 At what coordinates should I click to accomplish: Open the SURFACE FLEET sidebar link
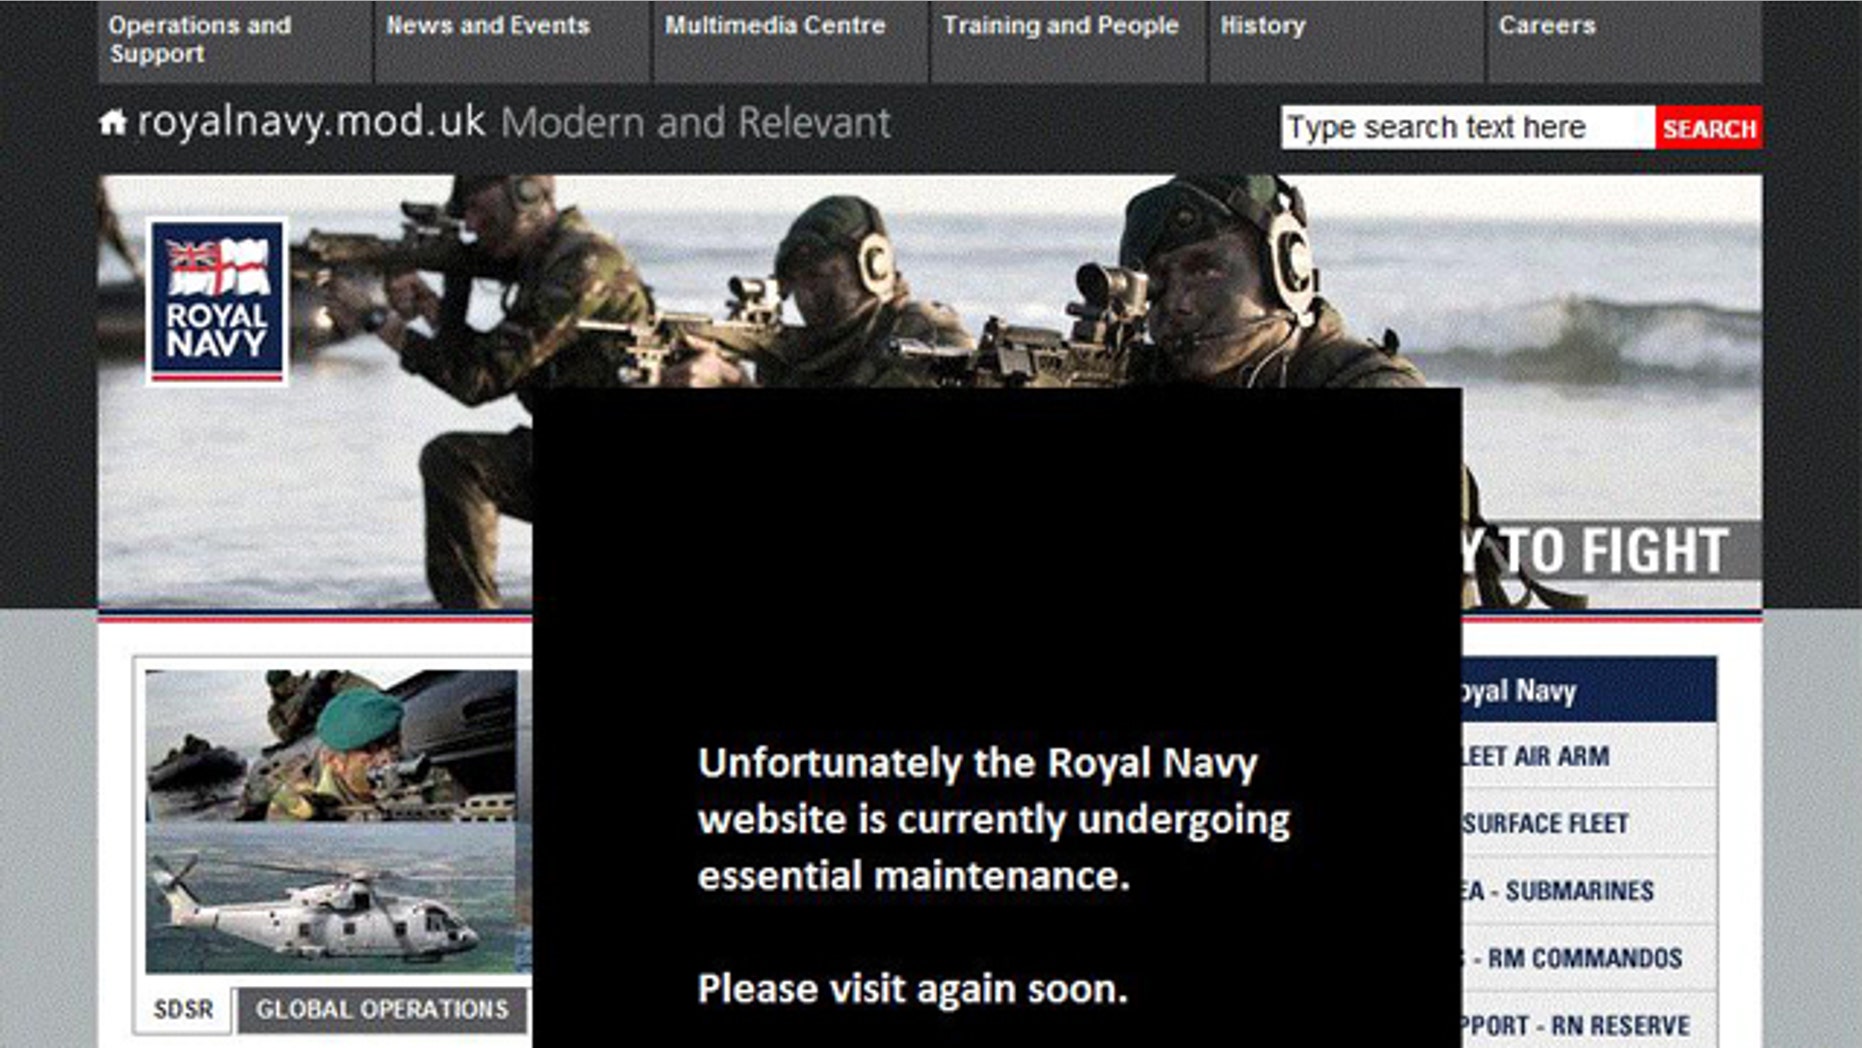pyautogui.click(x=1589, y=824)
